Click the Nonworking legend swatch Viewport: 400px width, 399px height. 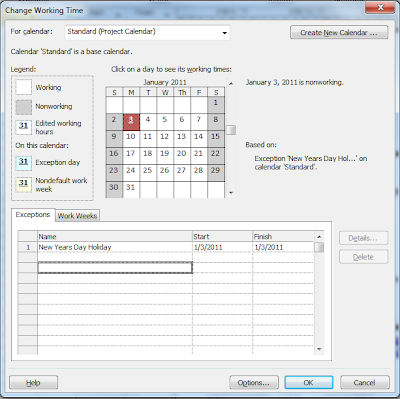click(x=24, y=107)
